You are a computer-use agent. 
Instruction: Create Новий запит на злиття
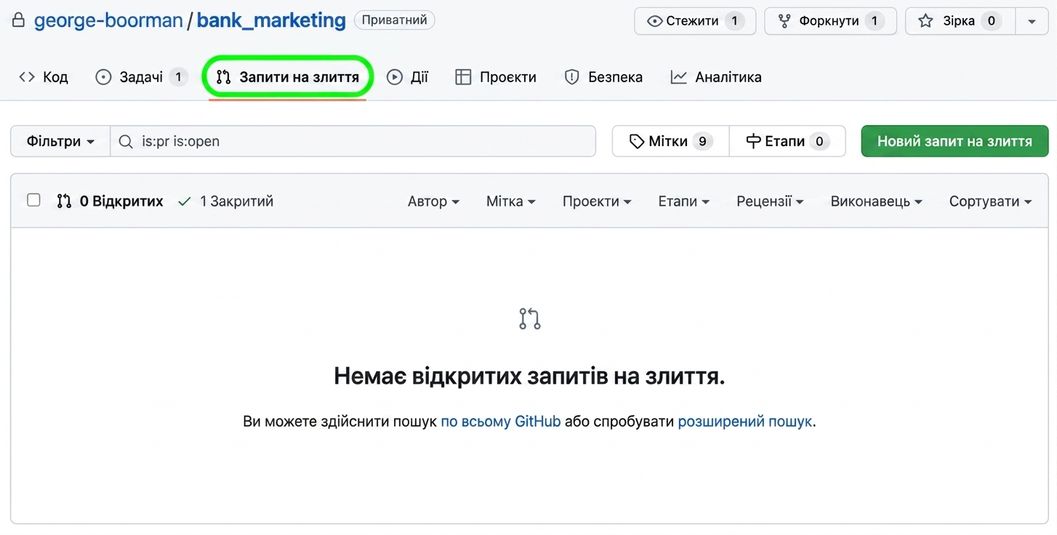955,141
